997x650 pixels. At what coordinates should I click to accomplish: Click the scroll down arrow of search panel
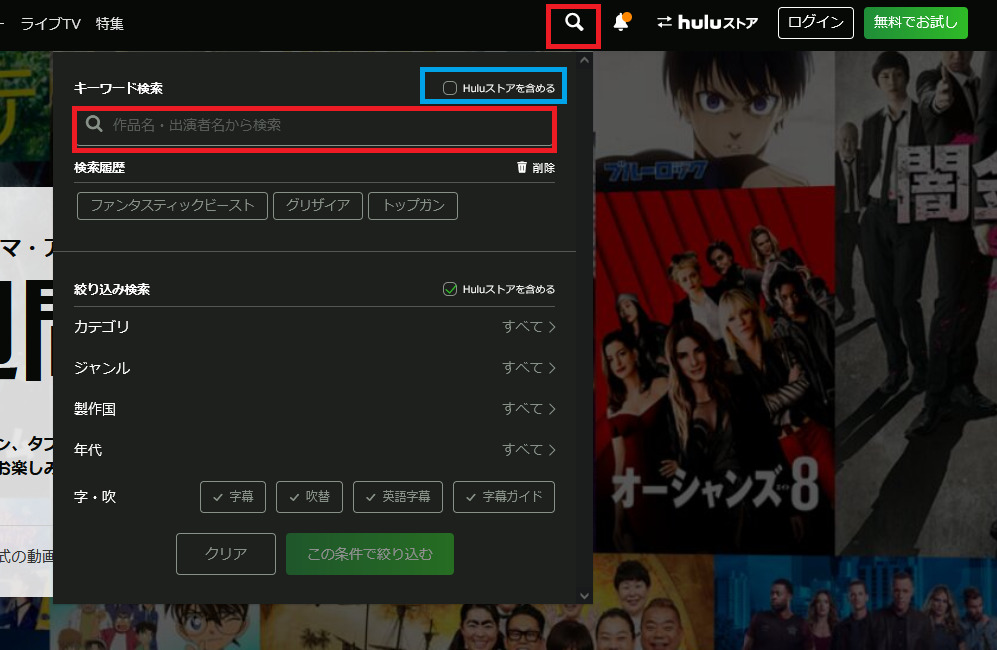[x=584, y=596]
